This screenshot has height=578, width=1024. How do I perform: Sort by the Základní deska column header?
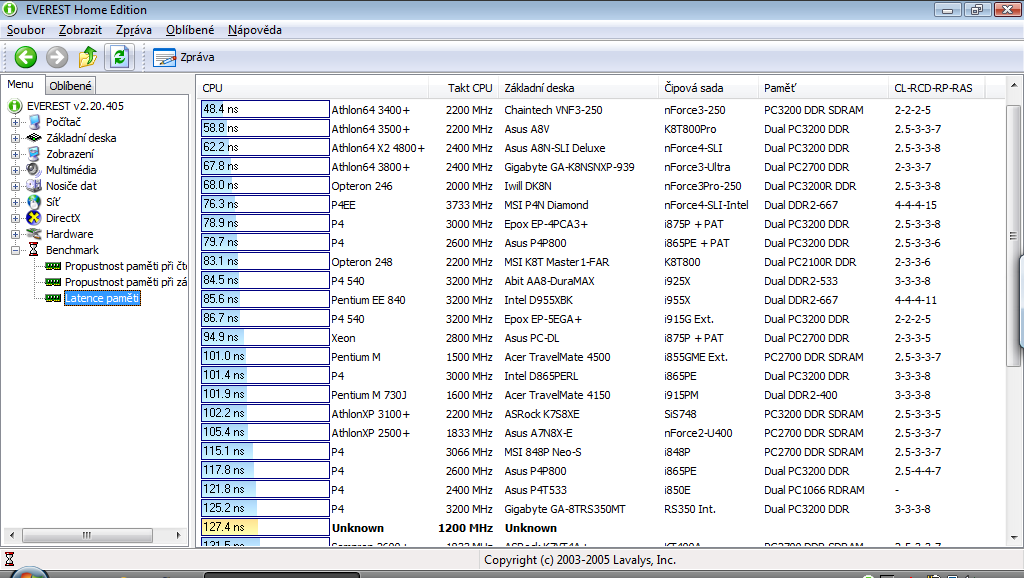tap(578, 88)
